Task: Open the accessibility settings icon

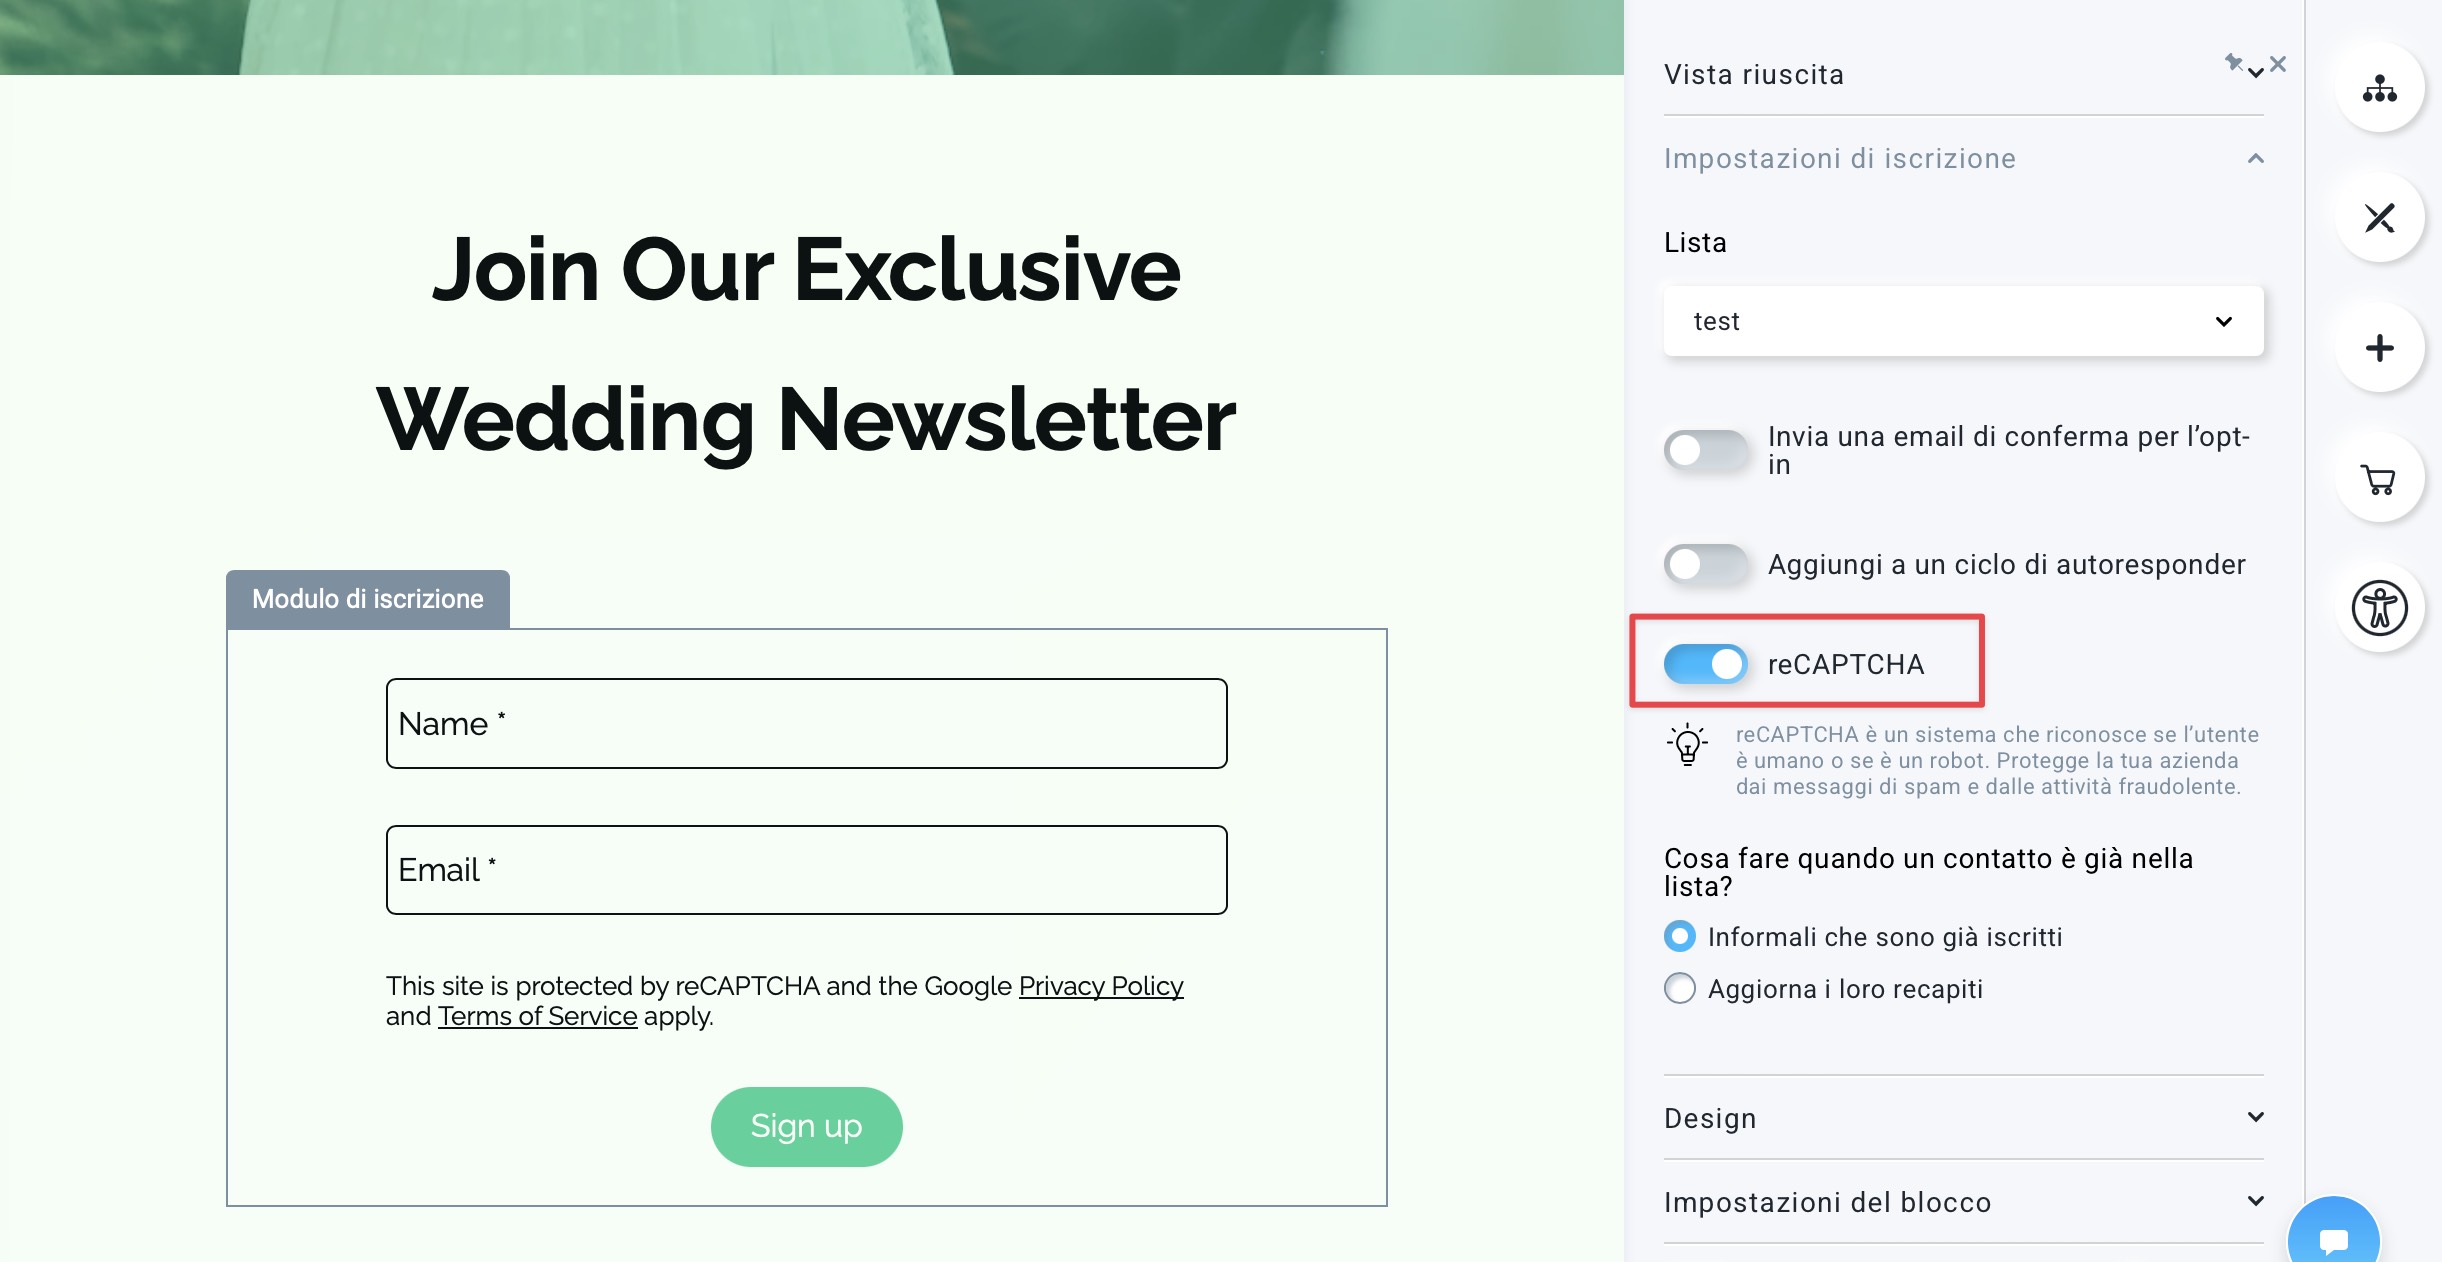Action: (x=2379, y=608)
